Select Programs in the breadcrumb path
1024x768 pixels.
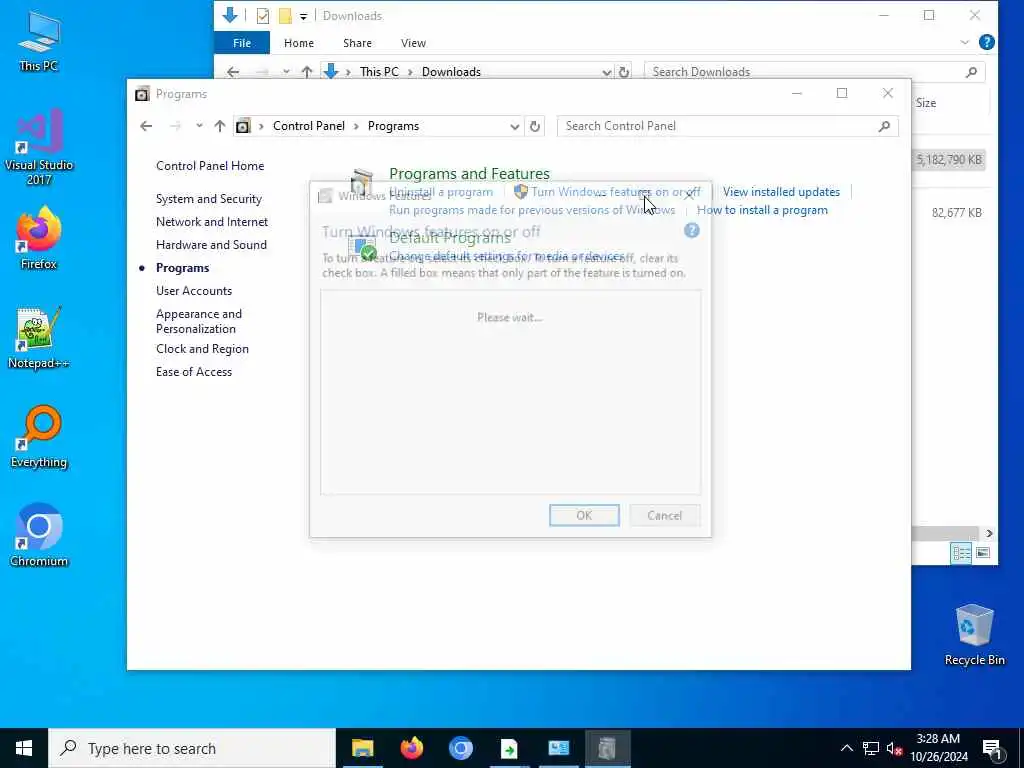tap(393, 126)
